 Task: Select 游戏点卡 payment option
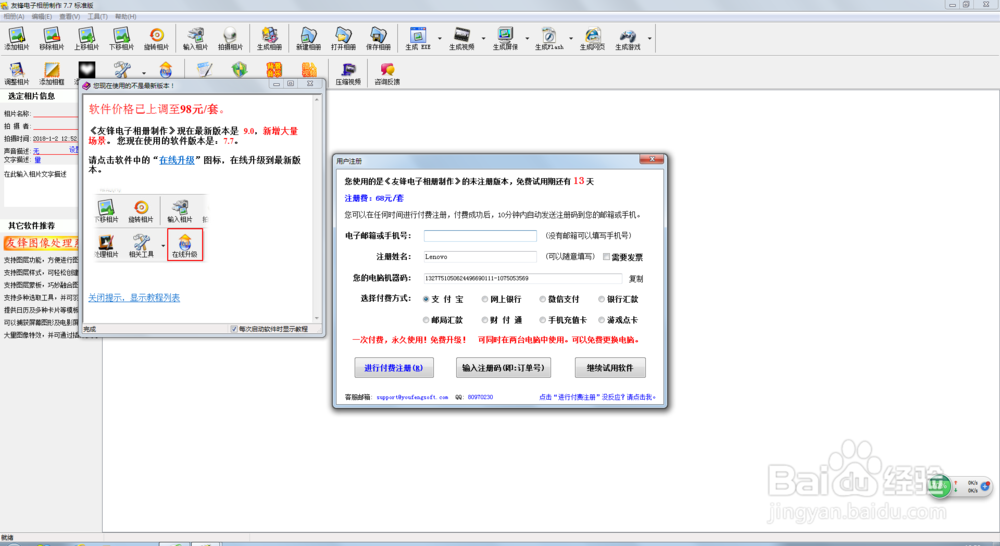pyautogui.click(x=601, y=320)
